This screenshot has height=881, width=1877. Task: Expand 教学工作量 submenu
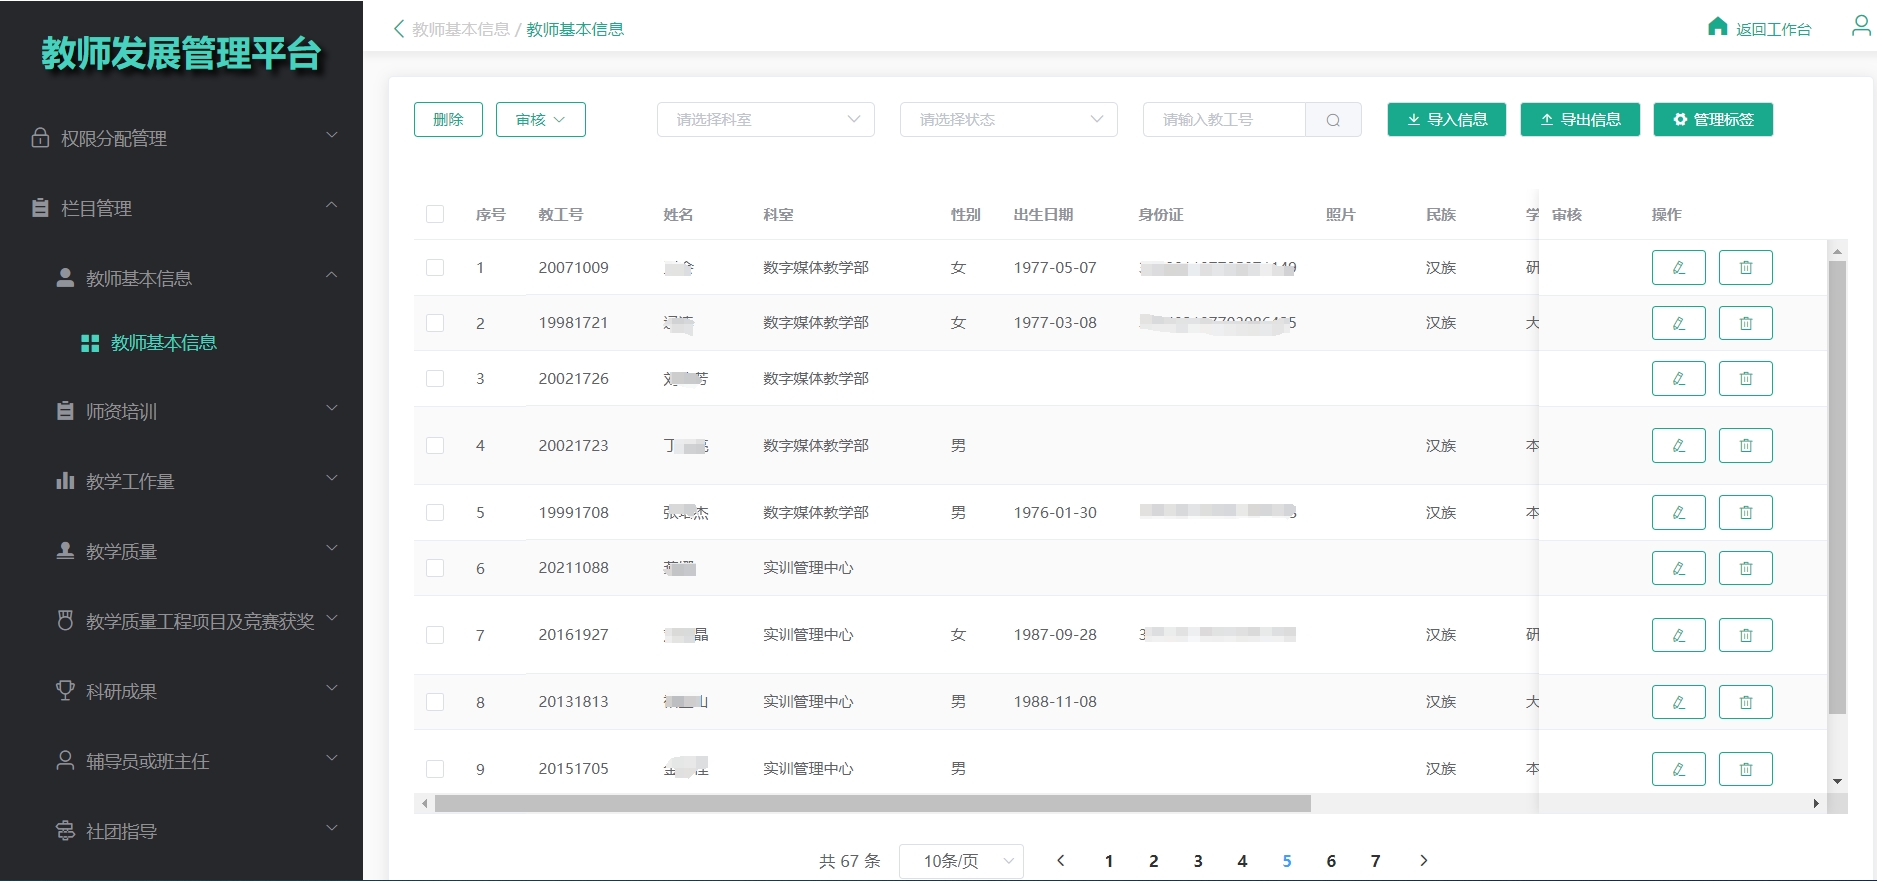pos(182,481)
